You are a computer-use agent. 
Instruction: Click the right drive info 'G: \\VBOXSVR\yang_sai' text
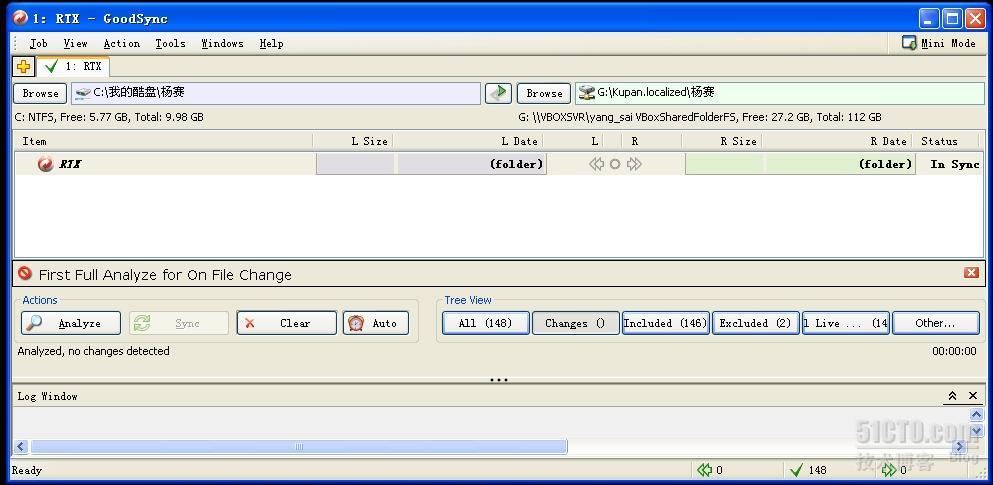700,117
